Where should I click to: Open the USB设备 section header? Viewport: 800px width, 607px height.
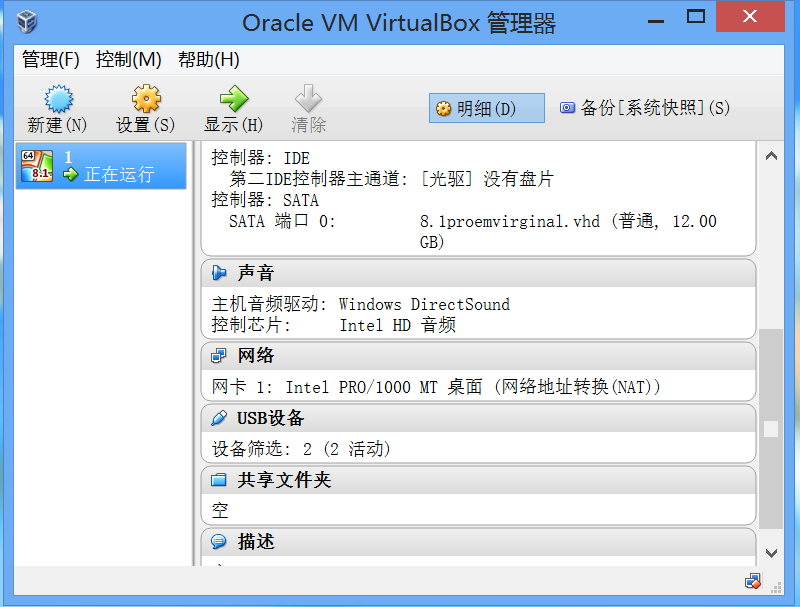[x=479, y=418]
